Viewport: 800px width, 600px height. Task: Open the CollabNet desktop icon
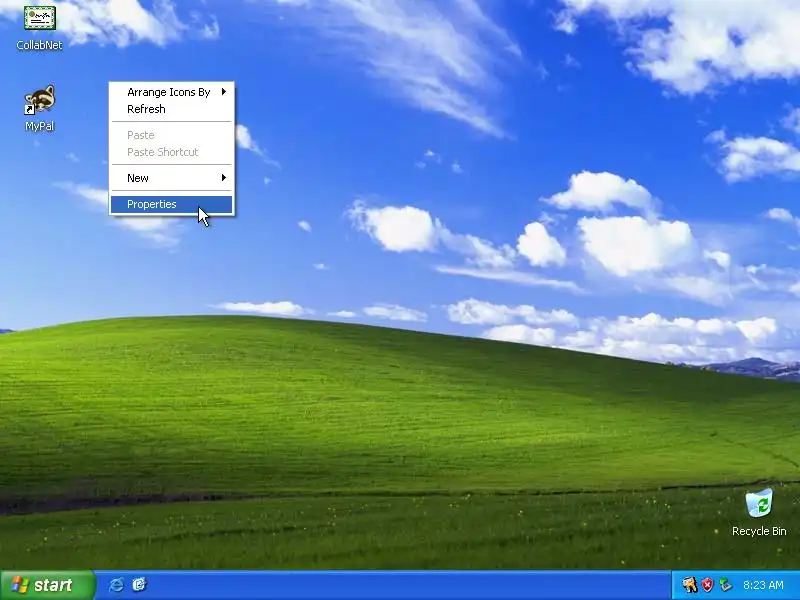tap(39, 18)
